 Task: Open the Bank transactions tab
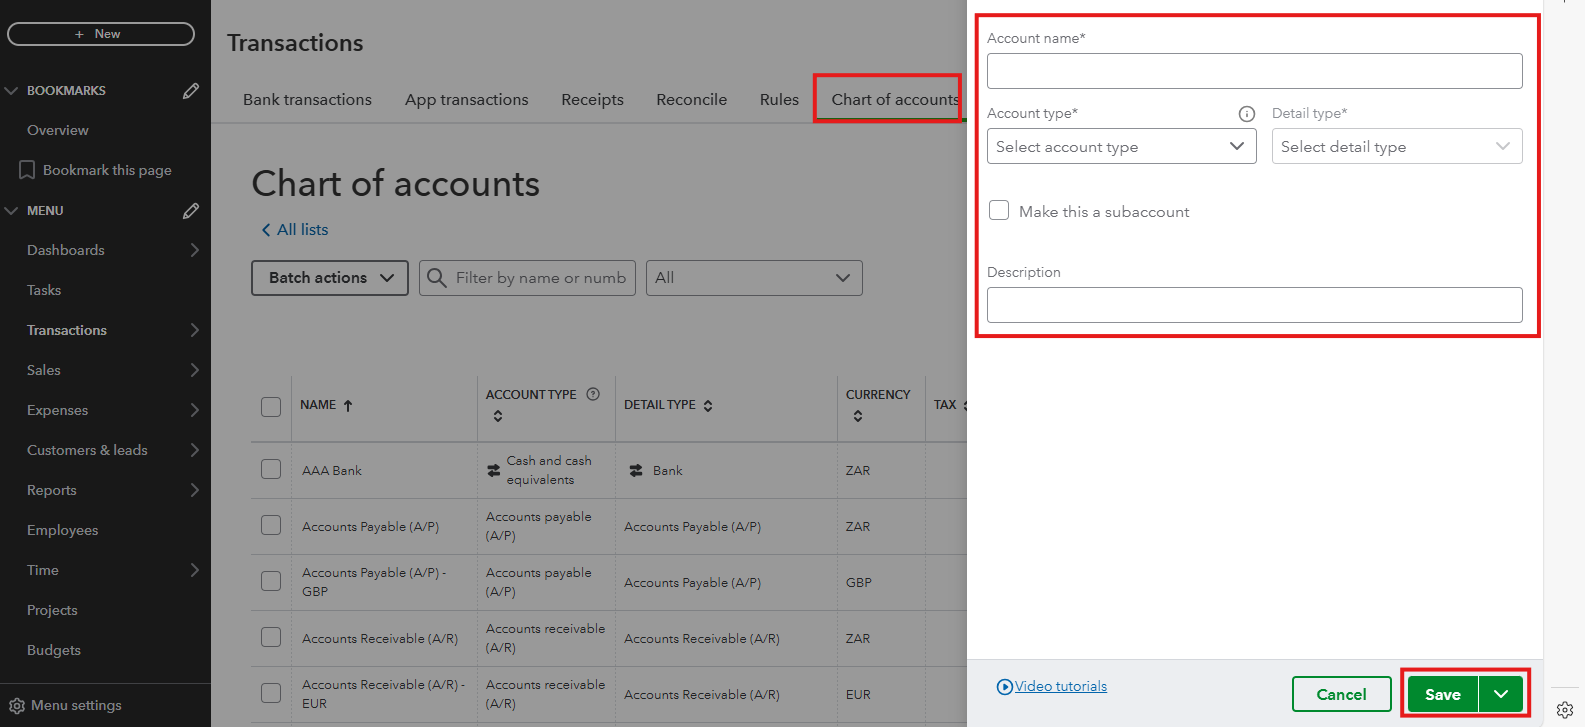307,100
